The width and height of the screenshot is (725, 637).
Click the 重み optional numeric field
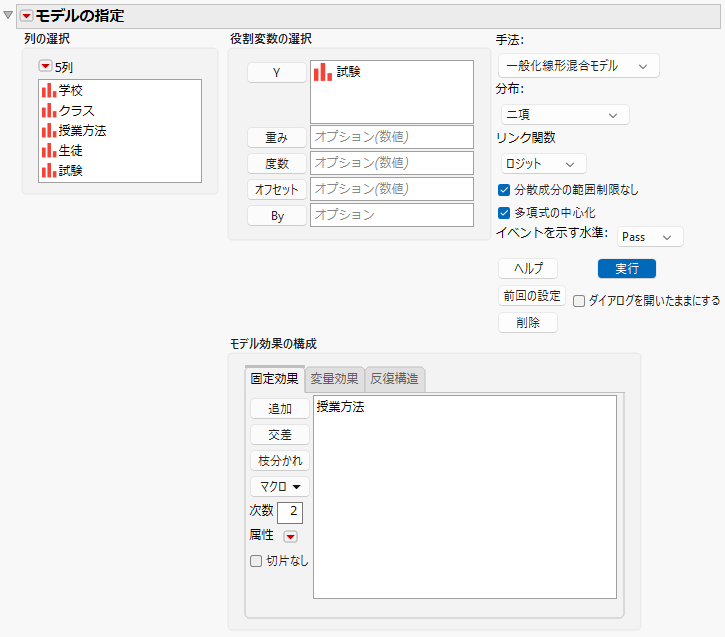pos(392,137)
